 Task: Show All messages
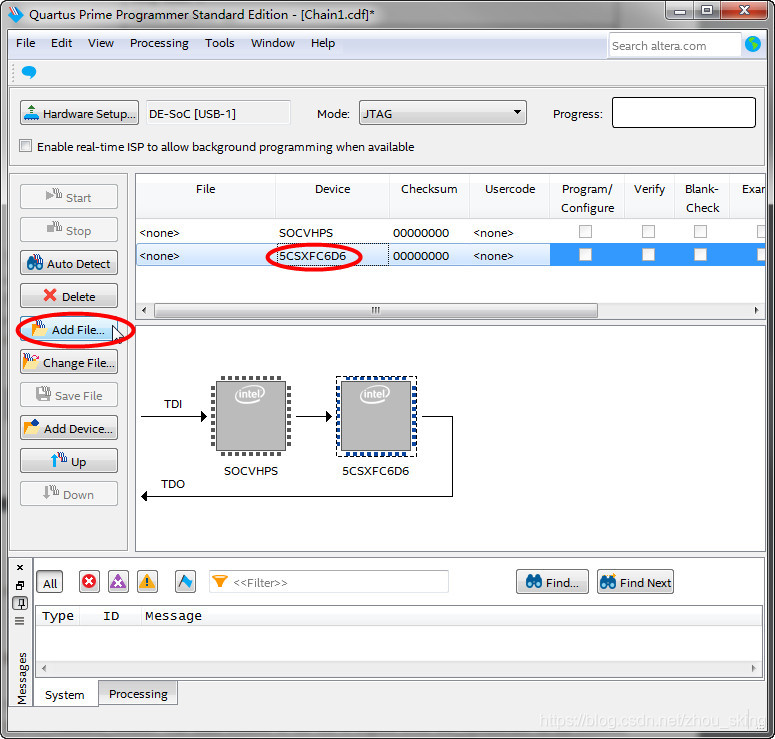point(49,582)
